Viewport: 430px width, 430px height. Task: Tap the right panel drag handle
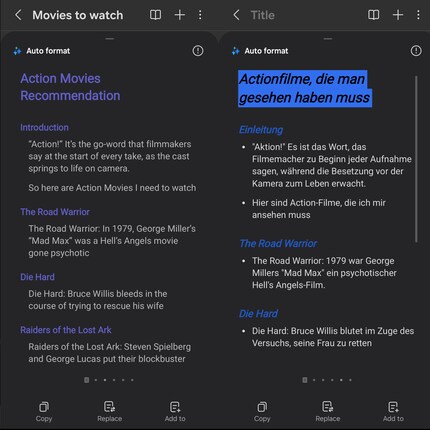pyautogui.click(x=328, y=39)
